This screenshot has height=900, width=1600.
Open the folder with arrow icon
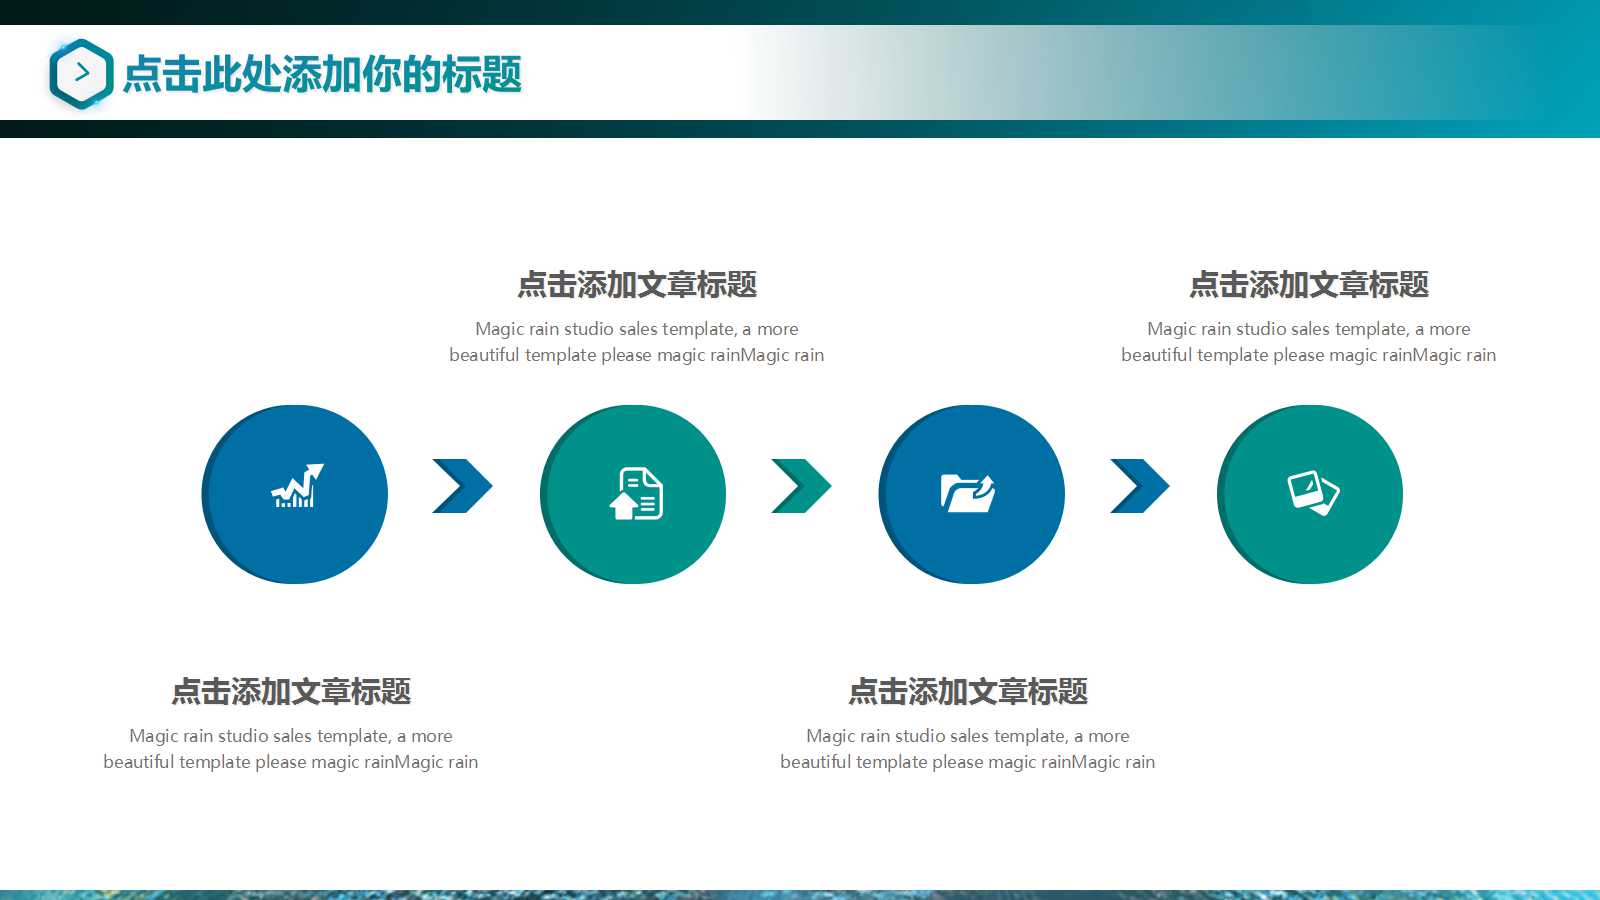(970, 492)
